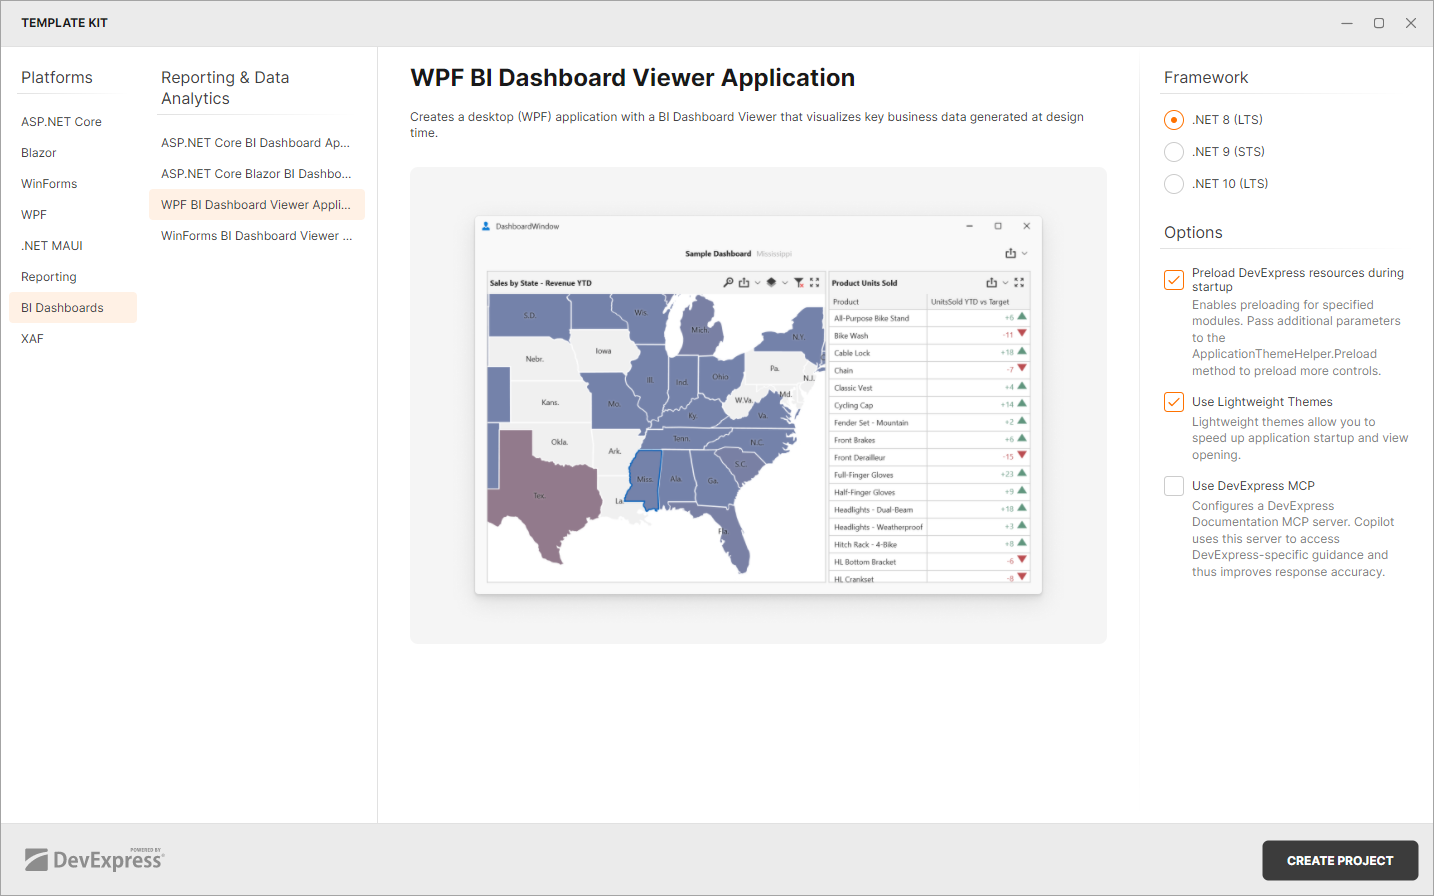Click the clear filter icon in Sales by State toolbar
This screenshot has height=896, width=1434.
tap(799, 283)
